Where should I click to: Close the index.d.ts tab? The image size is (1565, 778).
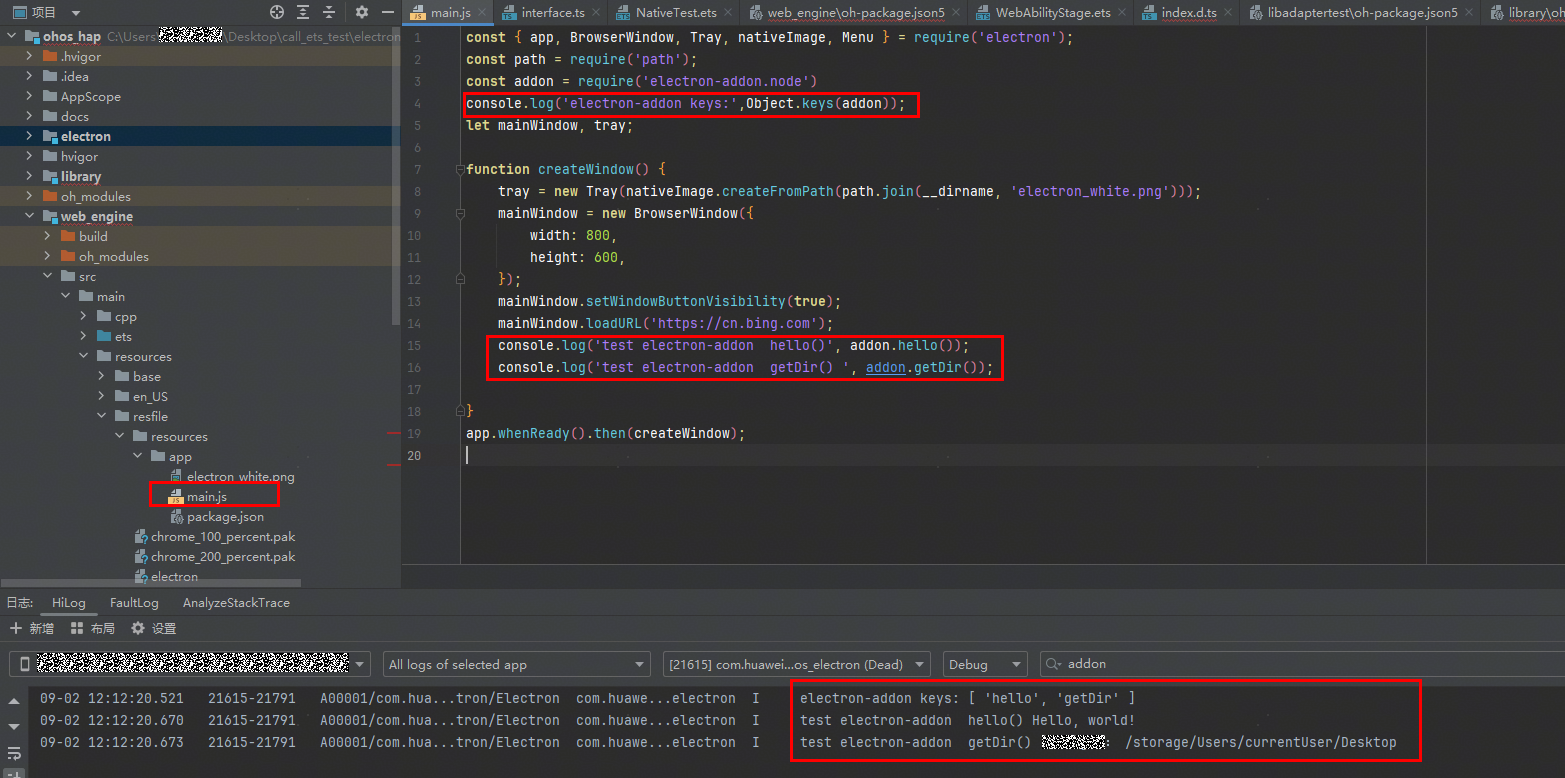point(1227,13)
